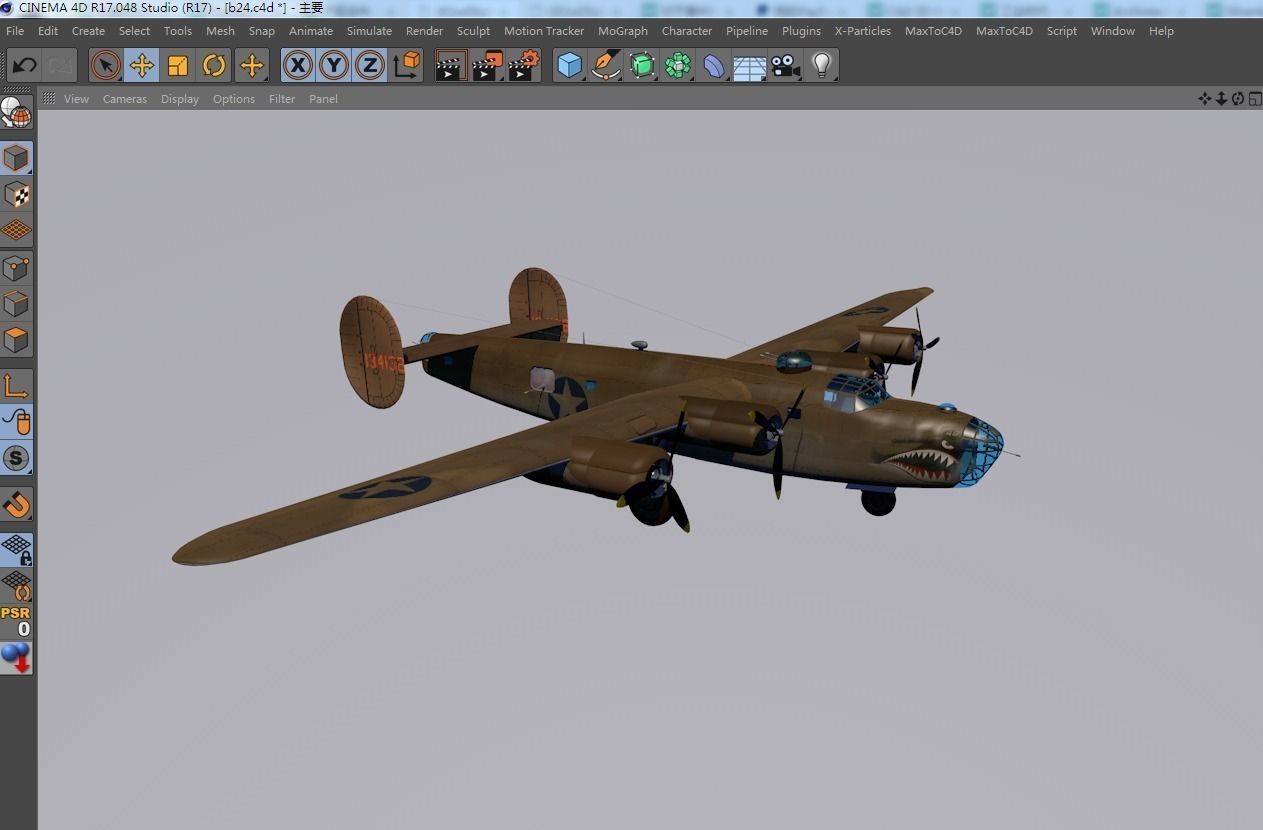Screen dimensions: 1263x830
Task: Click the Render View clapperboard icon
Action: coord(451,66)
